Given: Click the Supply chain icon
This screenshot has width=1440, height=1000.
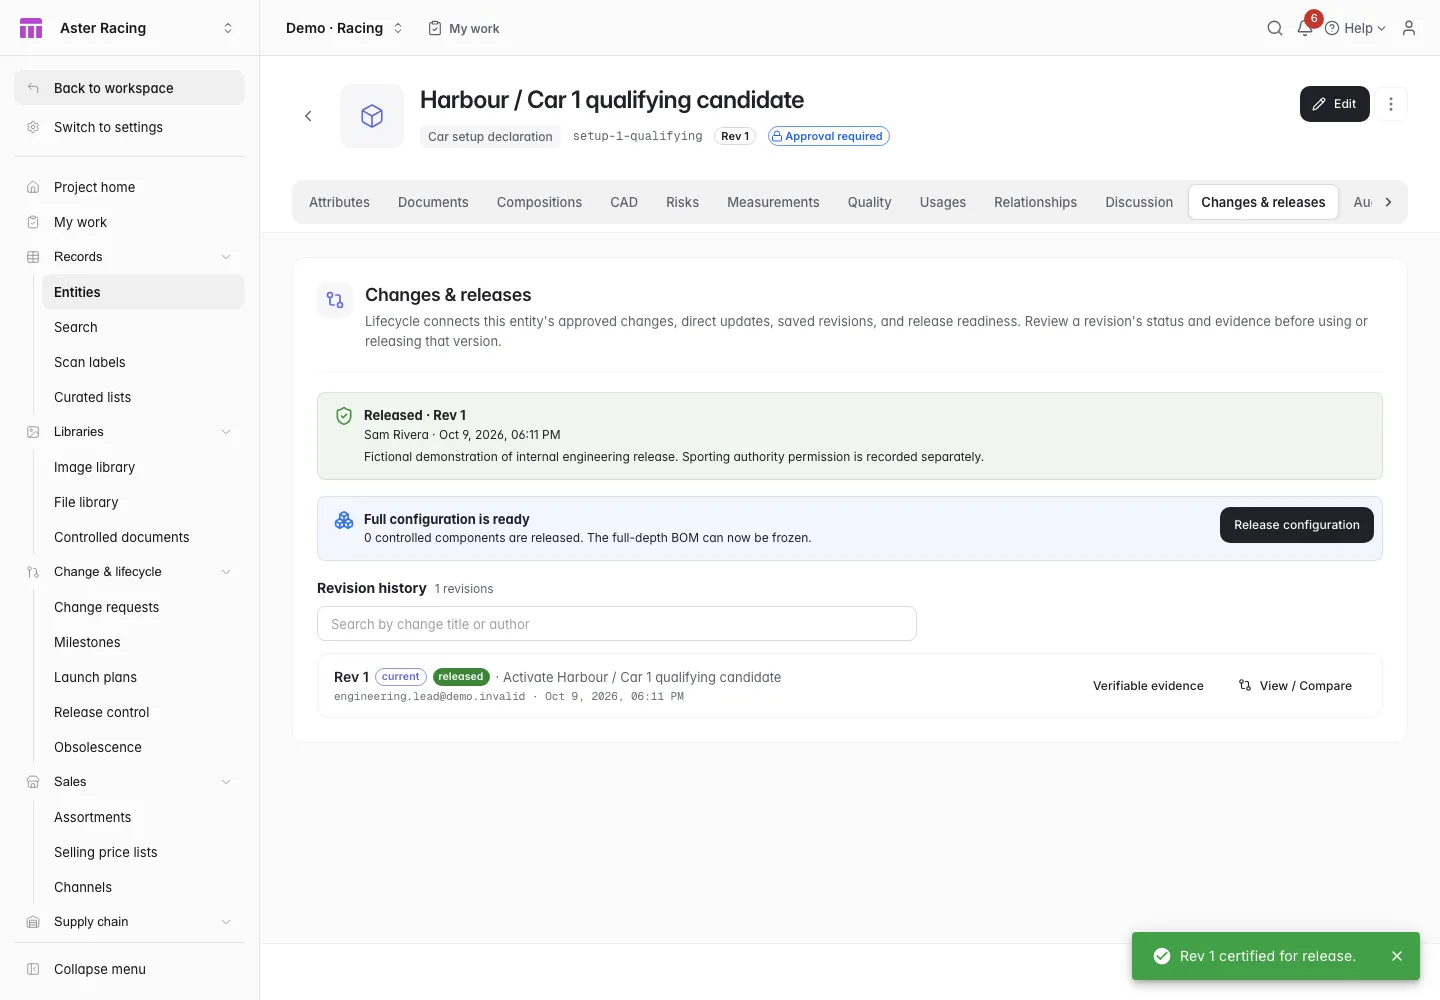Looking at the screenshot, I should pyautogui.click(x=33, y=922).
